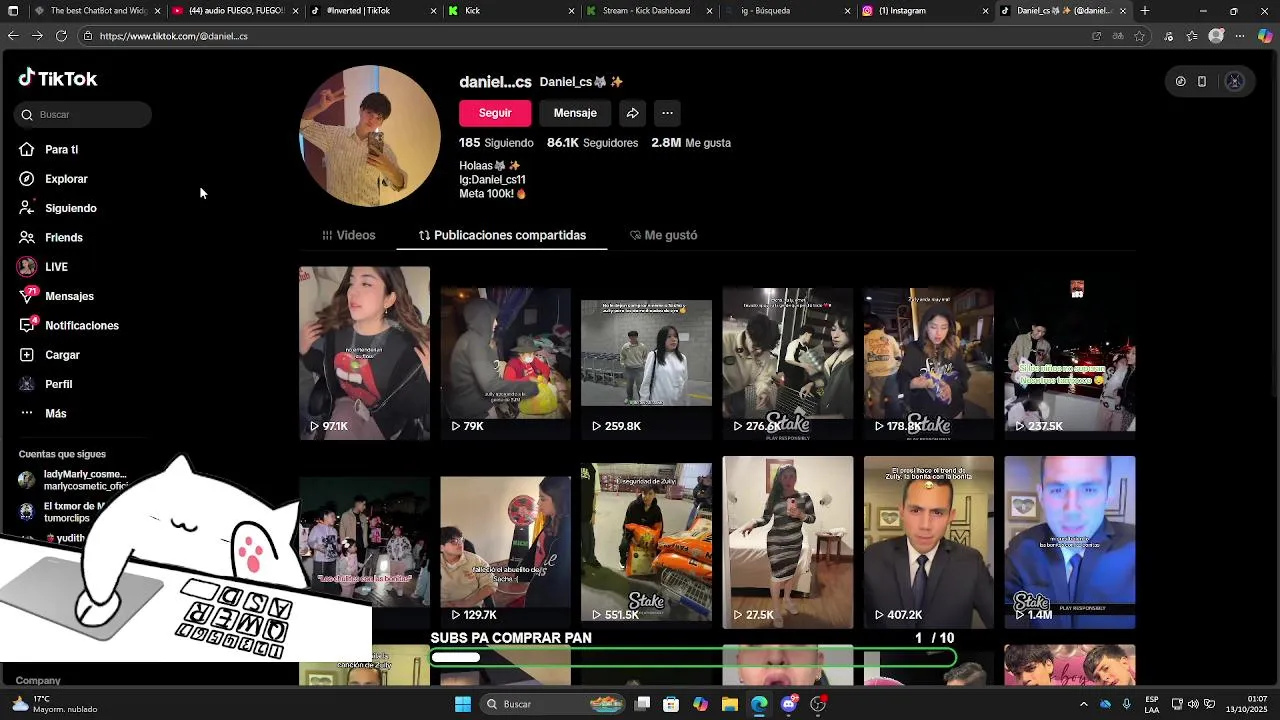Click the phone app icon at top right
The width and height of the screenshot is (1280, 720).
[x=1202, y=82]
